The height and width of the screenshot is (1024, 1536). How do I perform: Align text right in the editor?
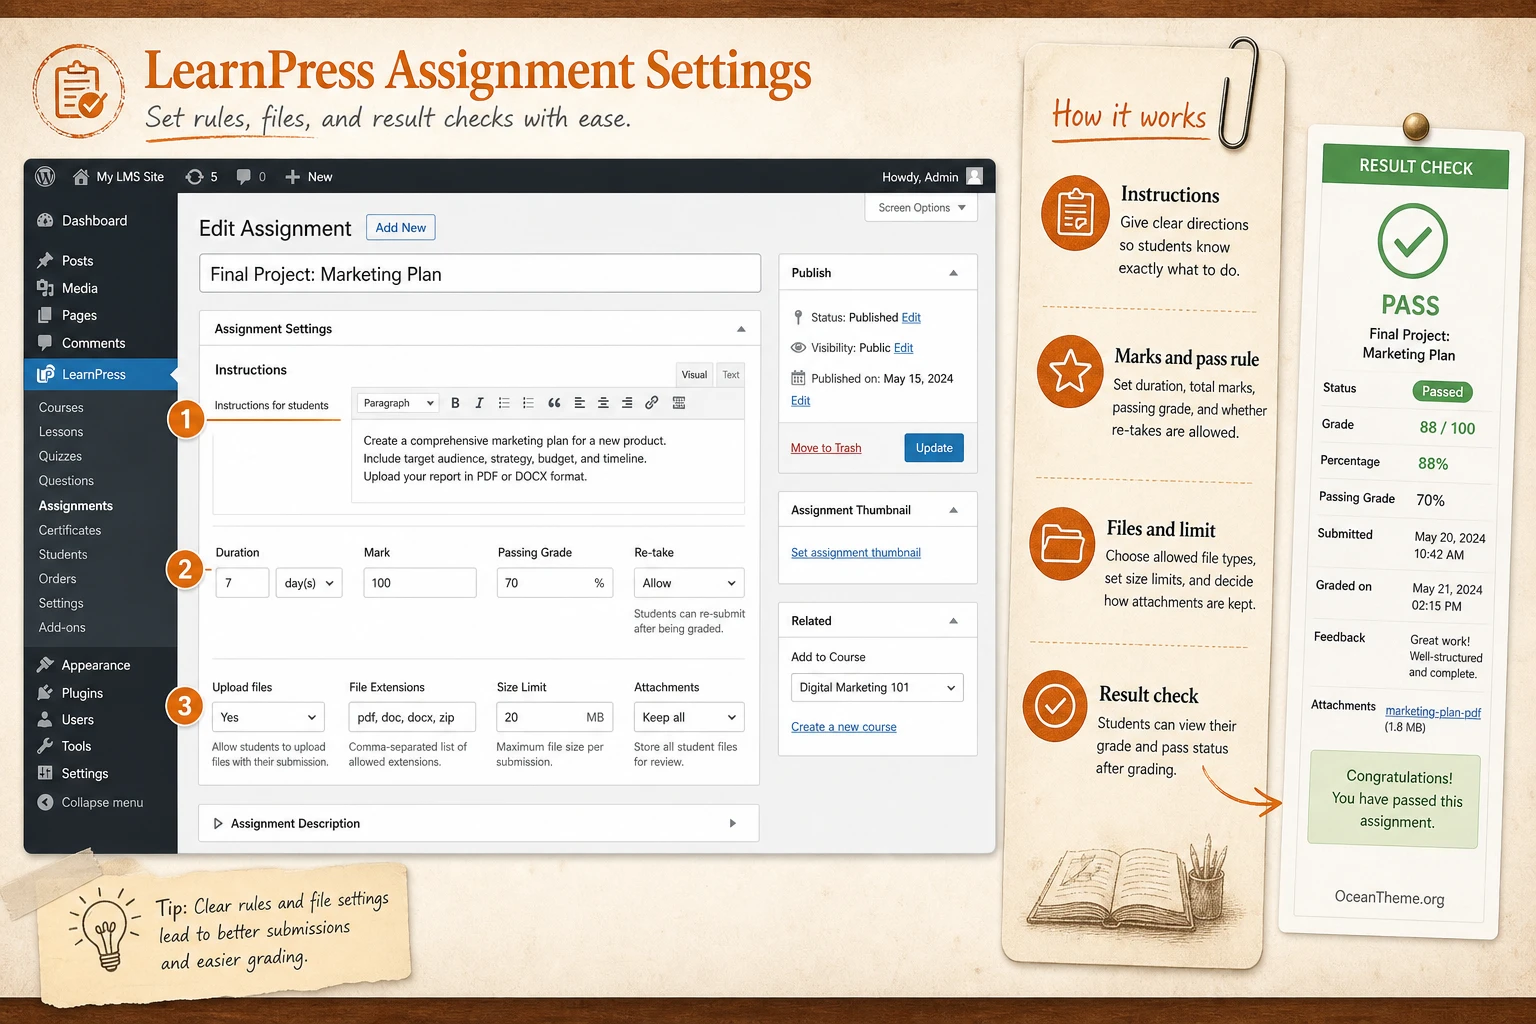click(627, 403)
